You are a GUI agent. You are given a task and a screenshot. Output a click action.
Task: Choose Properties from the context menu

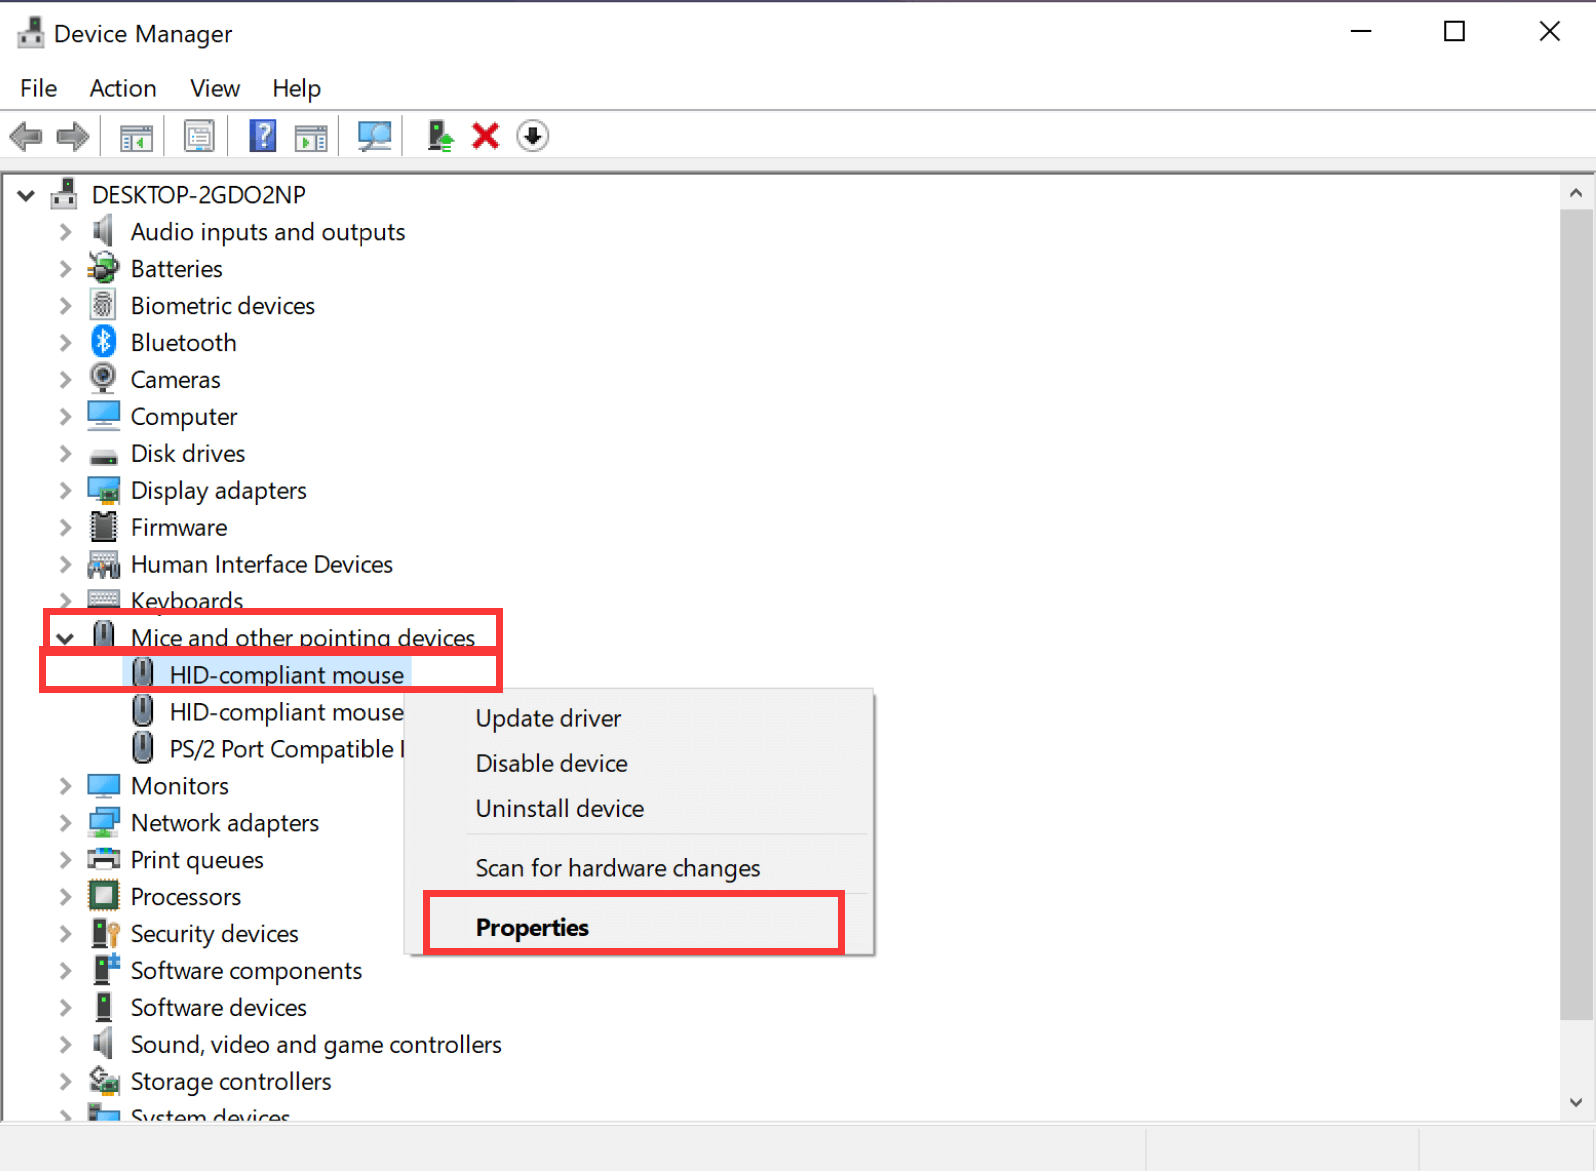[532, 927]
